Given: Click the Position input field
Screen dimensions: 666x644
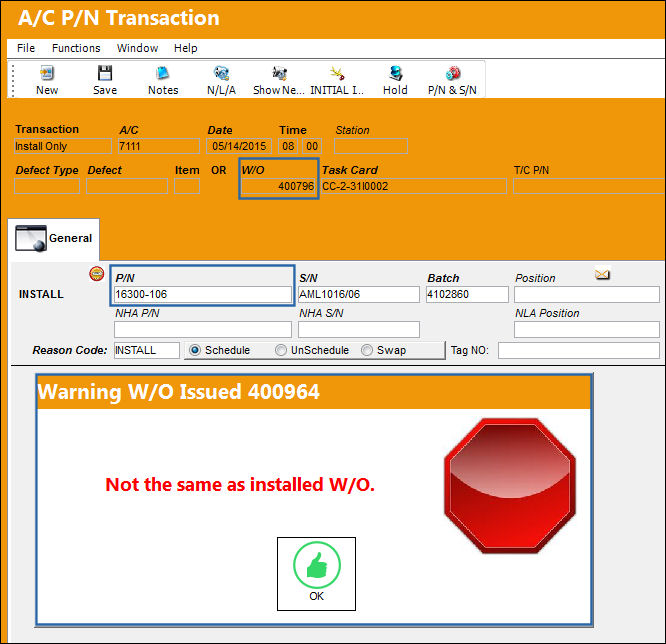Looking at the screenshot, I should (587, 294).
